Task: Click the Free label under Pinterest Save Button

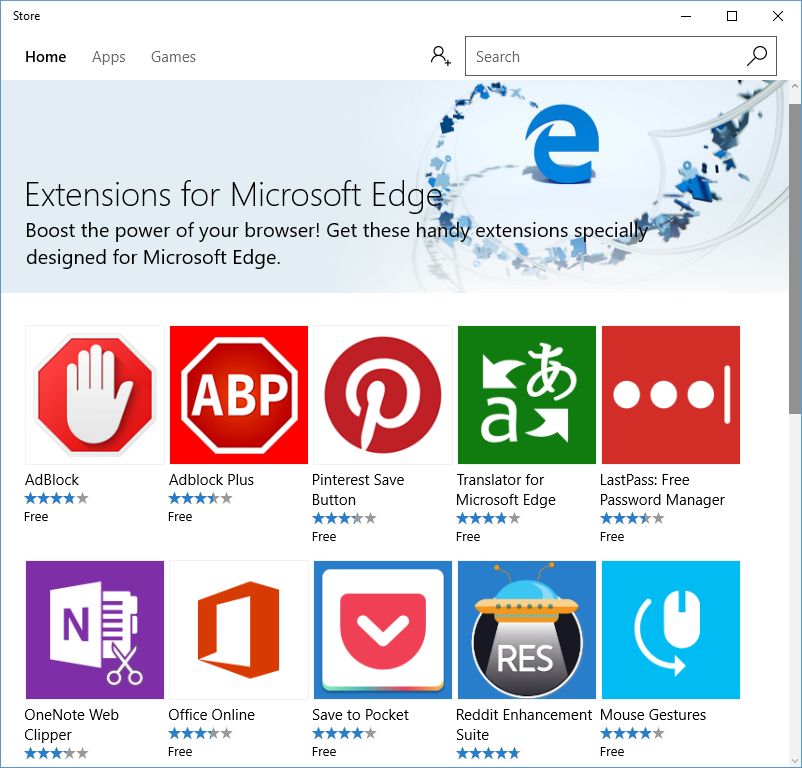Action: 324,536
